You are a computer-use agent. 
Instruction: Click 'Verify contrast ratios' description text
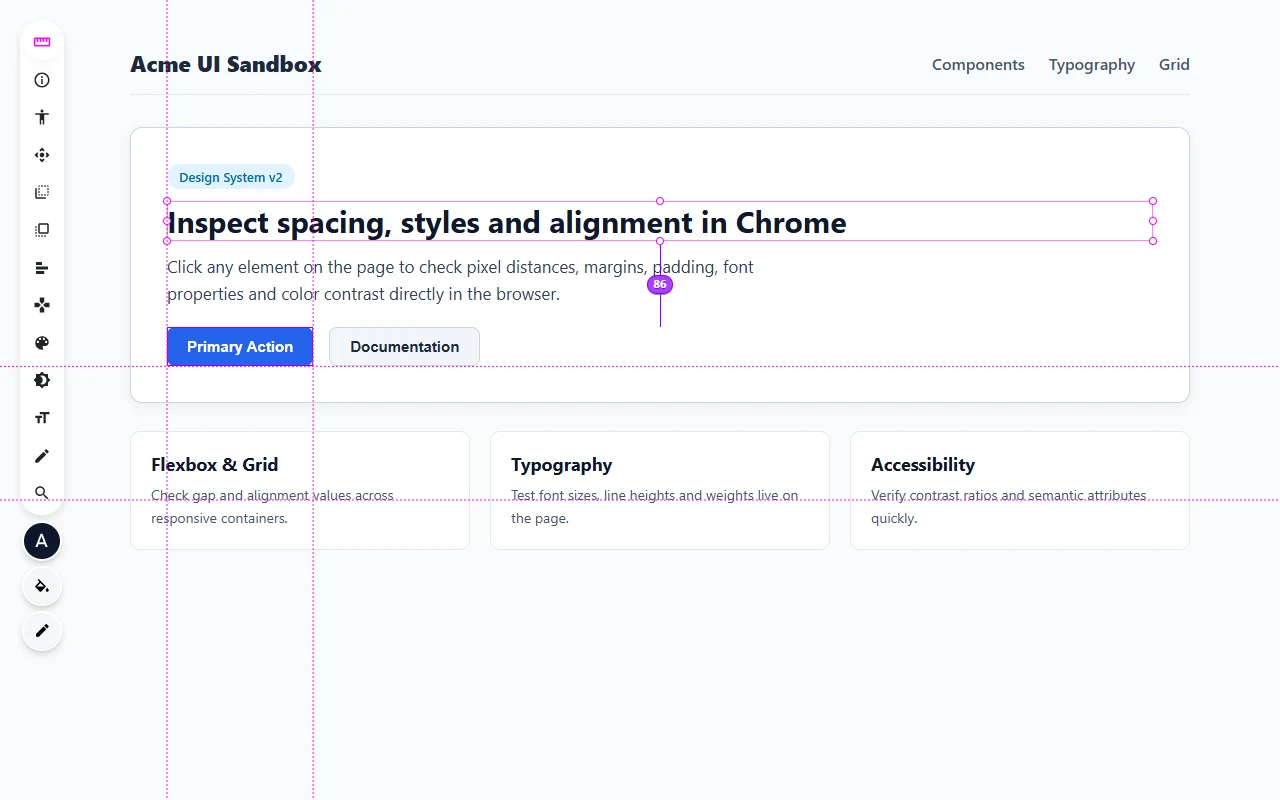(x=1008, y=507)
